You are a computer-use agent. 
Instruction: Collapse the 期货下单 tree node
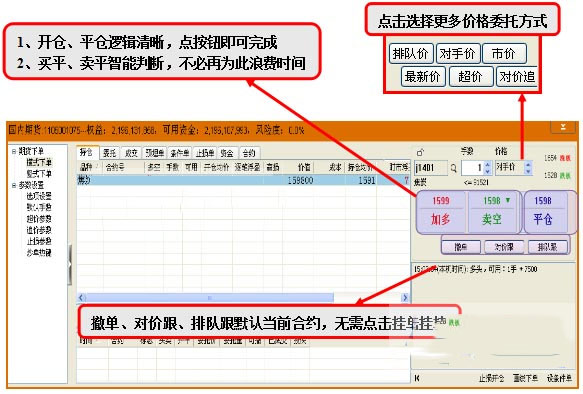click(14, 151)
